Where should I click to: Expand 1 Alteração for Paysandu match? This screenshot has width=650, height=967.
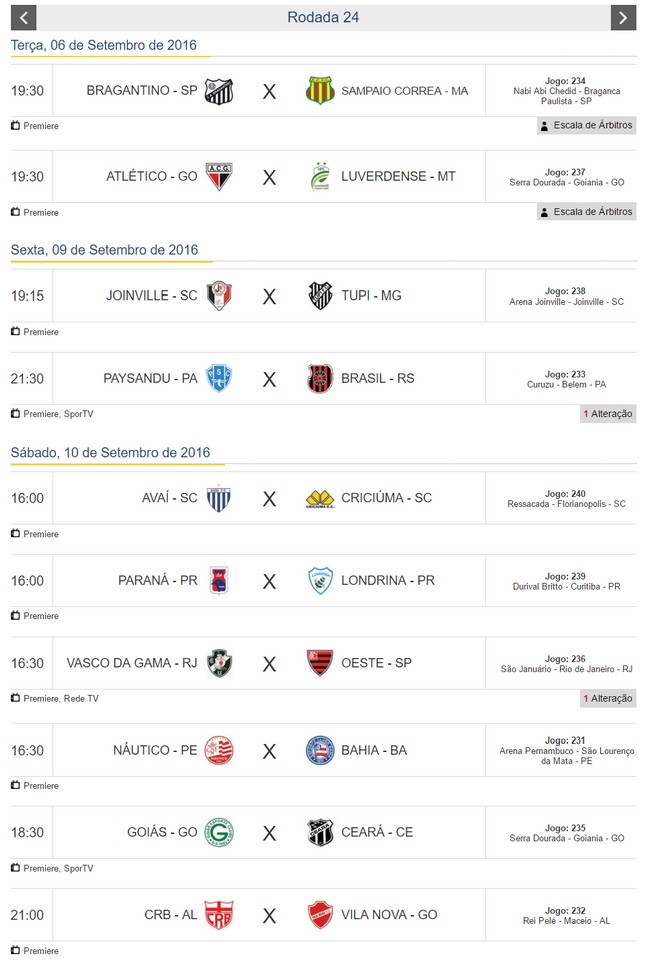(x=608, y=413)
